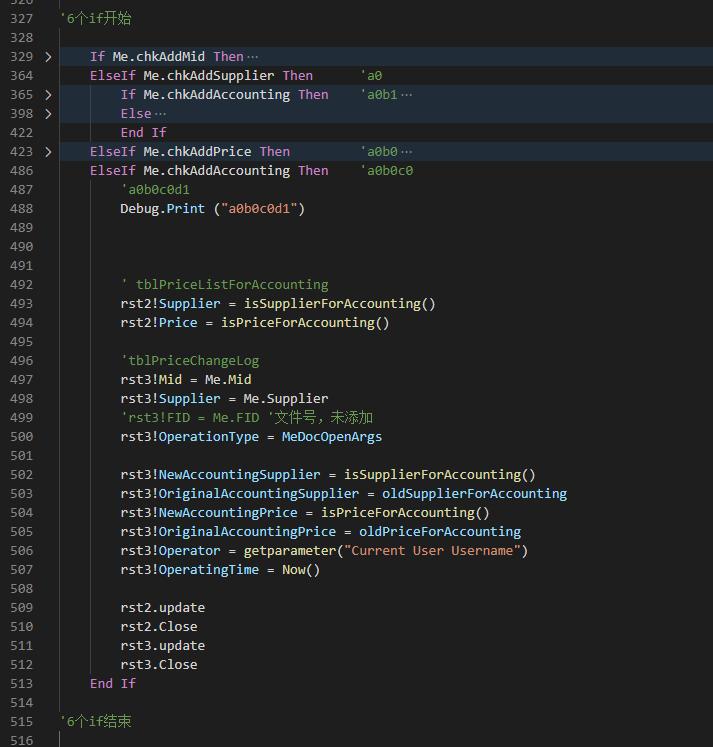Click 'Me.chkAddPrice' on line 423
This screenshot has height=747, width=713.
click(197, 151)
